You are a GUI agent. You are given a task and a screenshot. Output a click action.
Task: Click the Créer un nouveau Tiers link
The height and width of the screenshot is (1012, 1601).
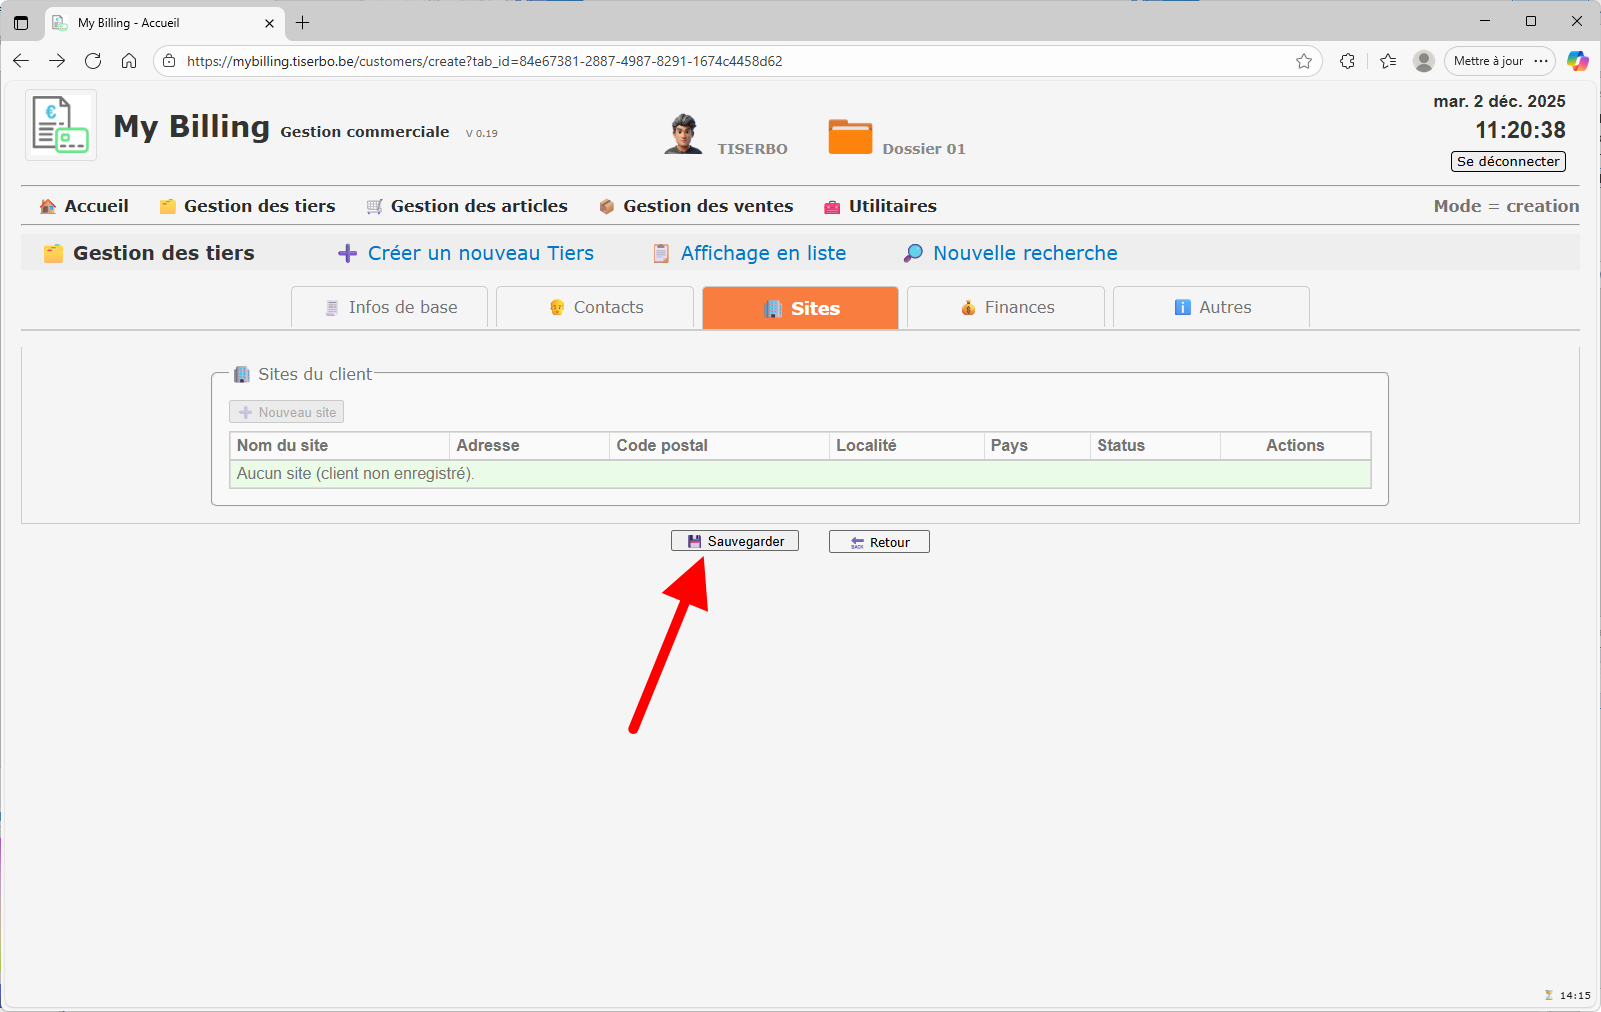[466, 253]
